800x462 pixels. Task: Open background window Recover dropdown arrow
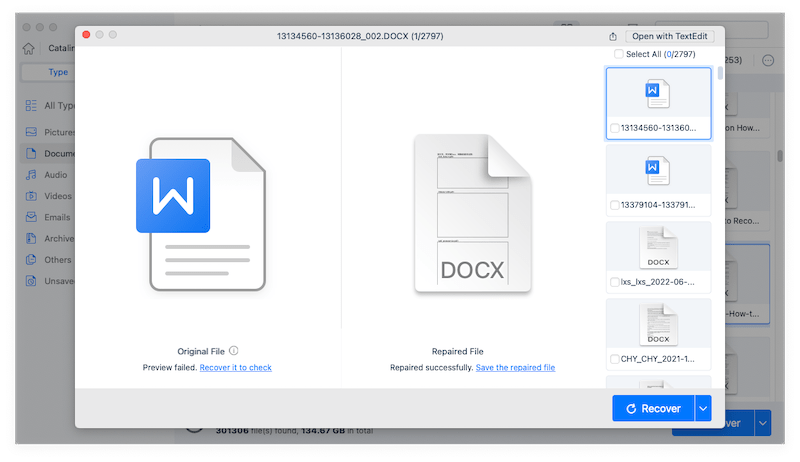[x=763, y=423]
